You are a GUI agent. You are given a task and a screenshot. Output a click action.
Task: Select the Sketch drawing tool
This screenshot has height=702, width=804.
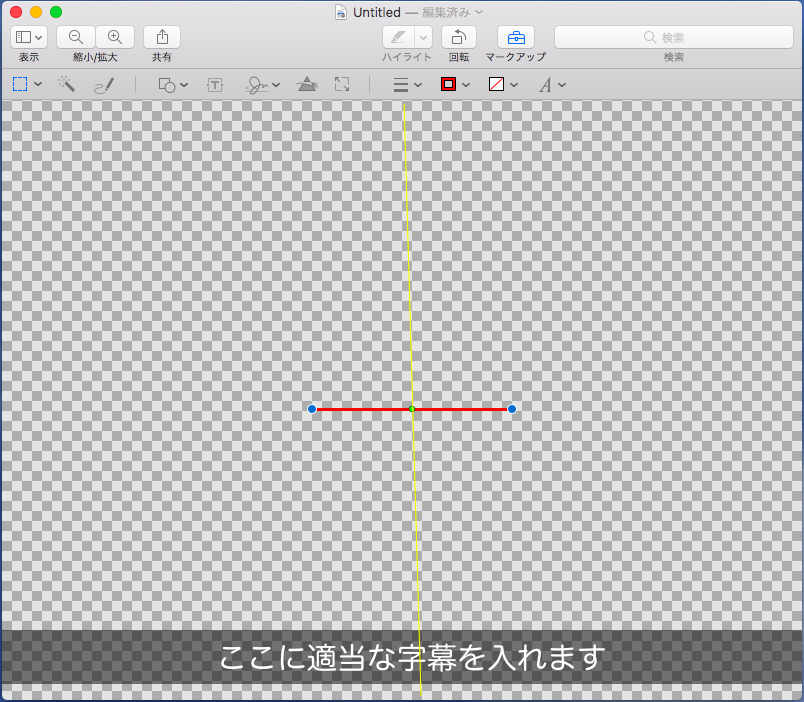pos(104,84)
